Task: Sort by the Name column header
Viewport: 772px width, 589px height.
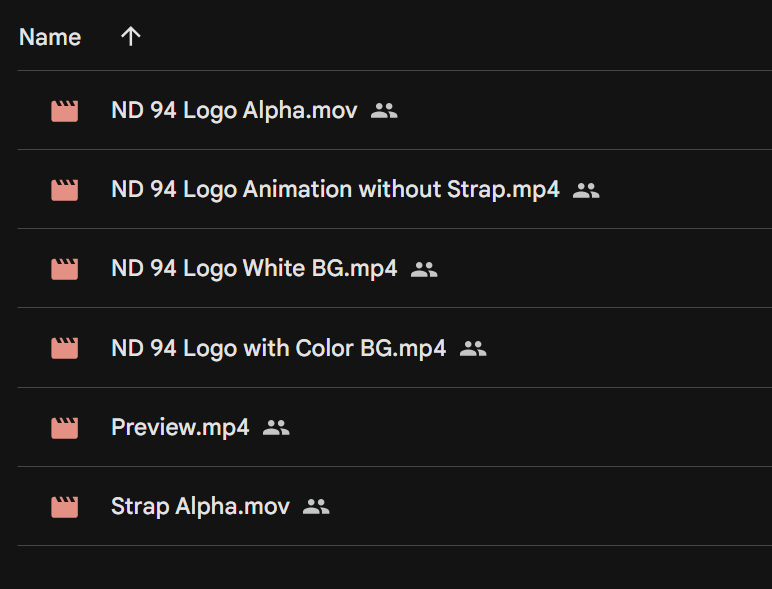Action: pyautogui.click(x=50, y=37)
